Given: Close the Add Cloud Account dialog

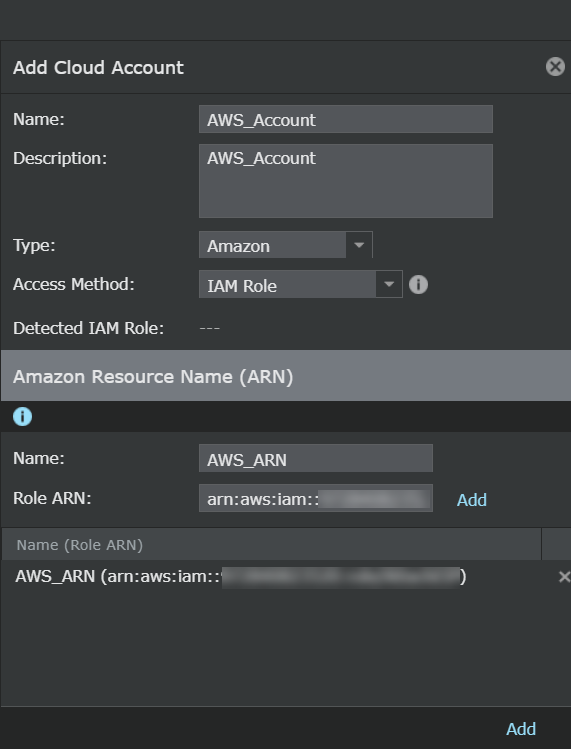Looking at the screenshot, I should click(555, 67).
